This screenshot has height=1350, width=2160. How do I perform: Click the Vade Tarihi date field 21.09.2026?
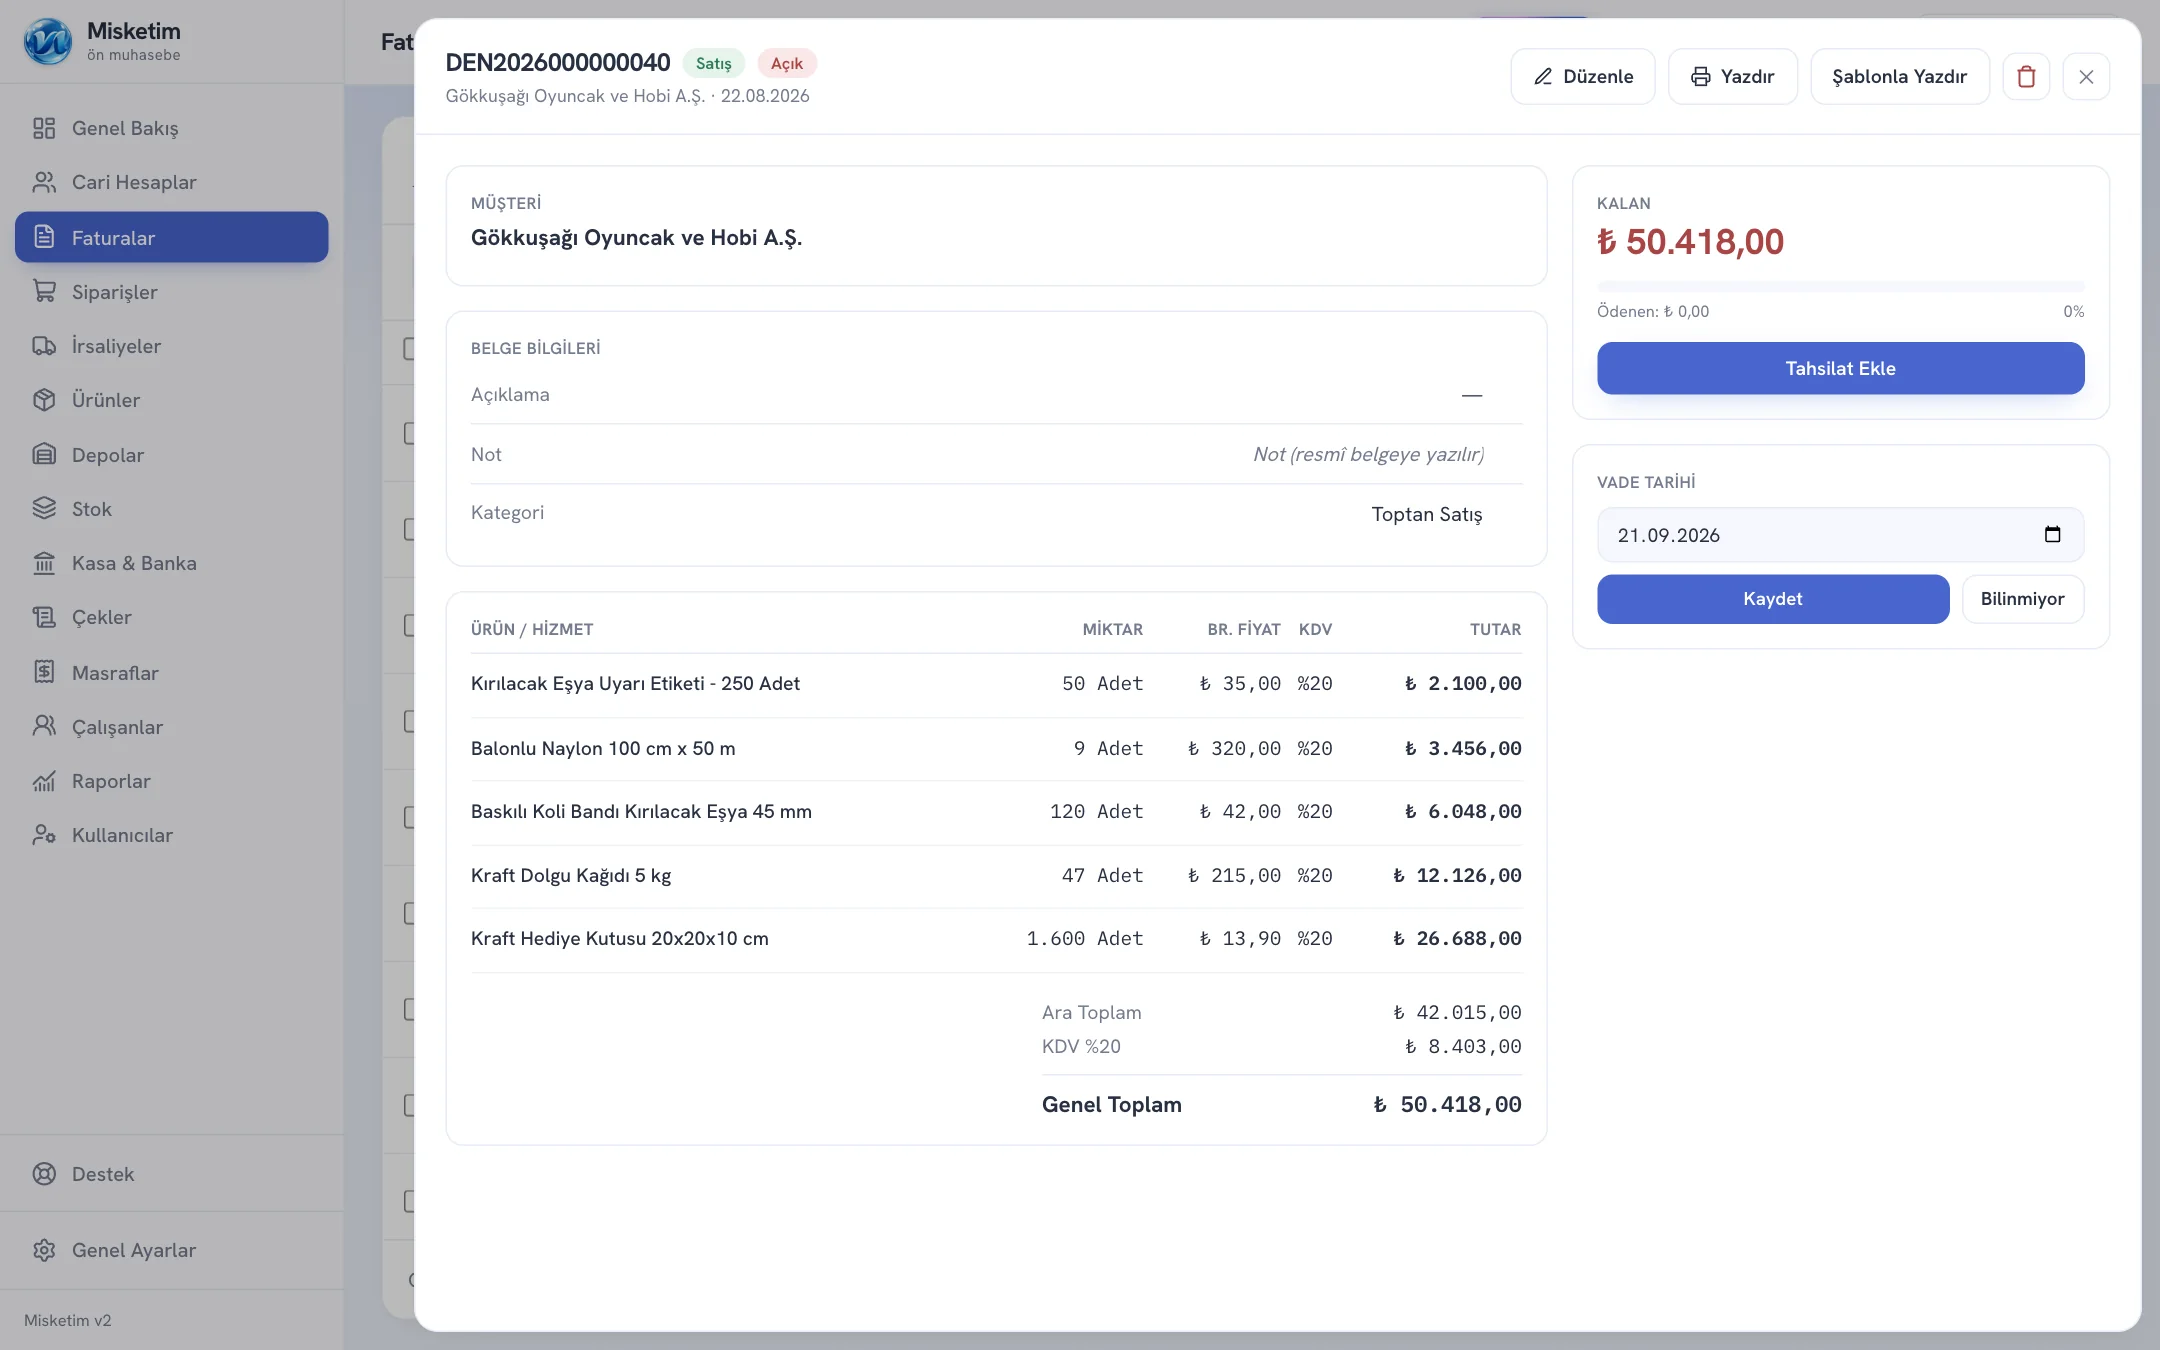point(1841,534)
